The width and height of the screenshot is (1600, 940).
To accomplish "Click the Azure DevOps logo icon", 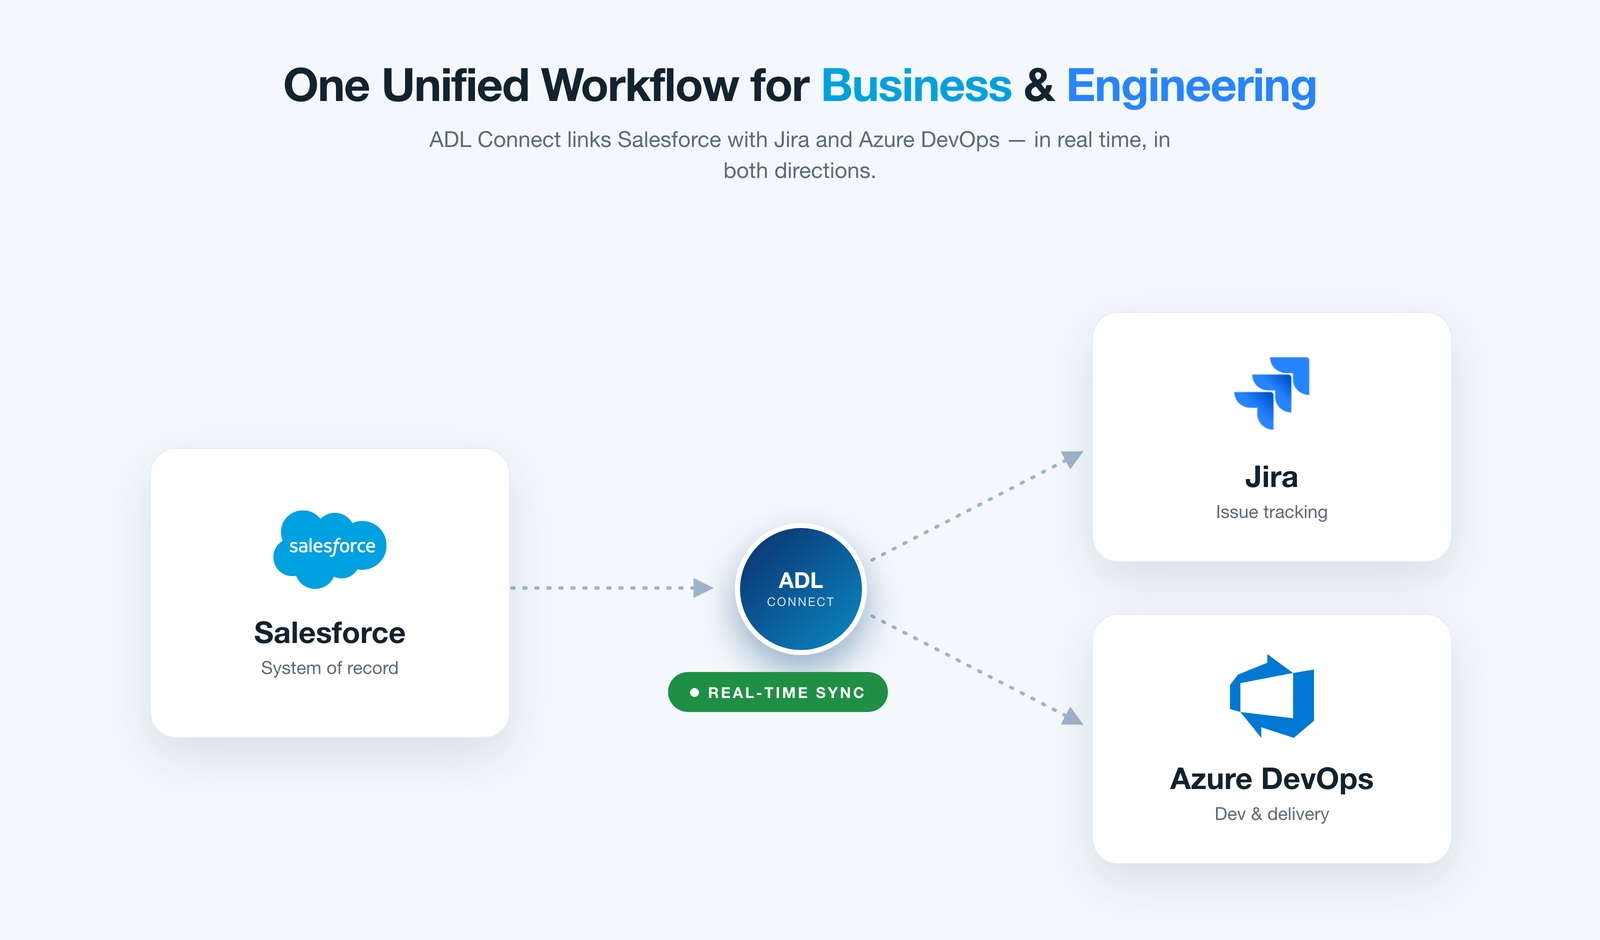I will (1272, 697).
